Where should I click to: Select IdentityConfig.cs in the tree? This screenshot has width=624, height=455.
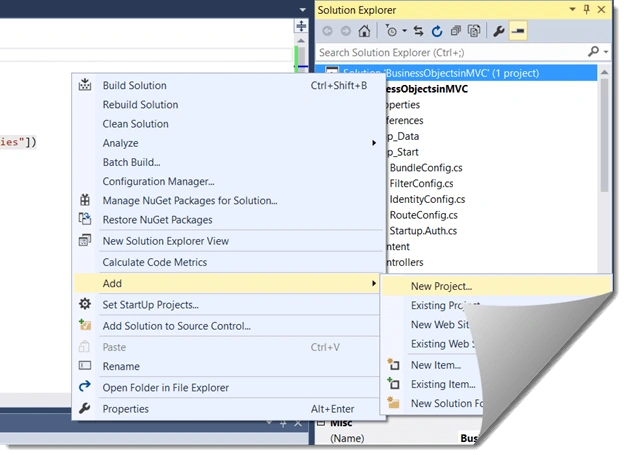(x=427, y=199)
